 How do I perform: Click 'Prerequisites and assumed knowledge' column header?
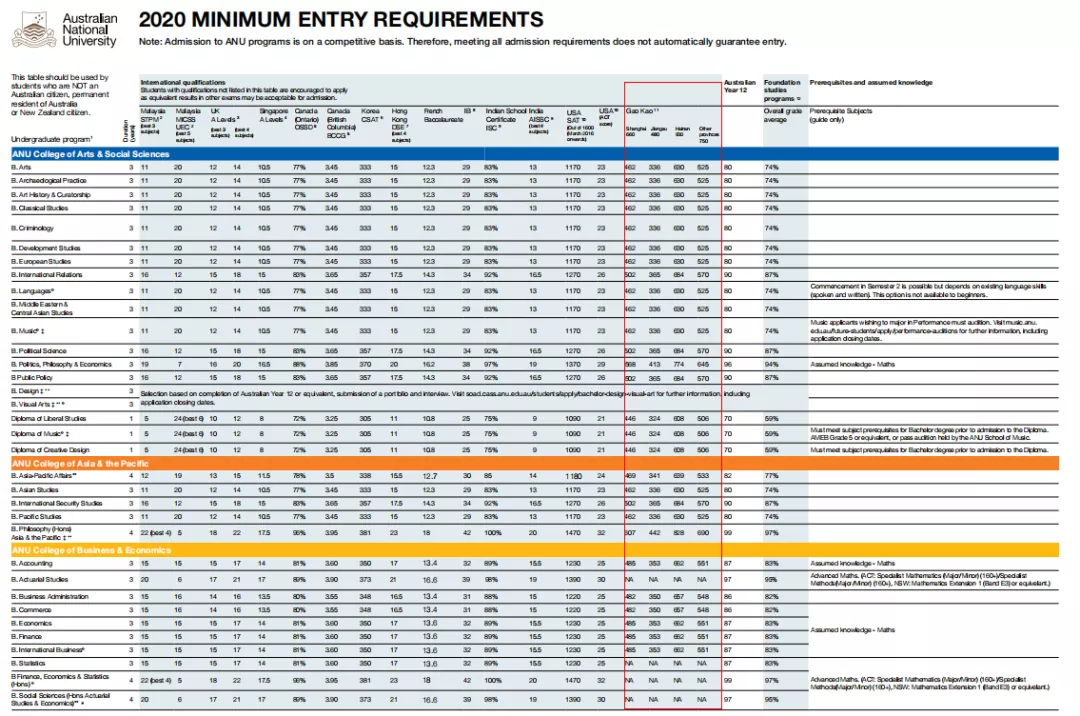point(871,83)
